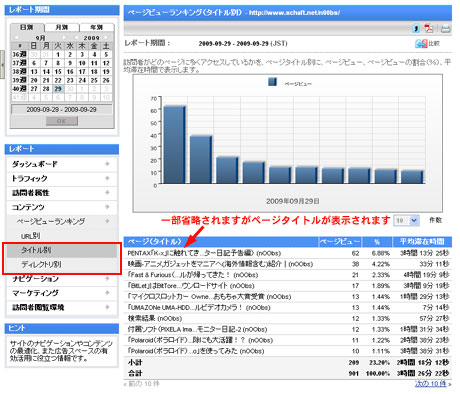Select day 26 in calendar
The height and width of the screenshot is (394, 460).
coord(106,80)
